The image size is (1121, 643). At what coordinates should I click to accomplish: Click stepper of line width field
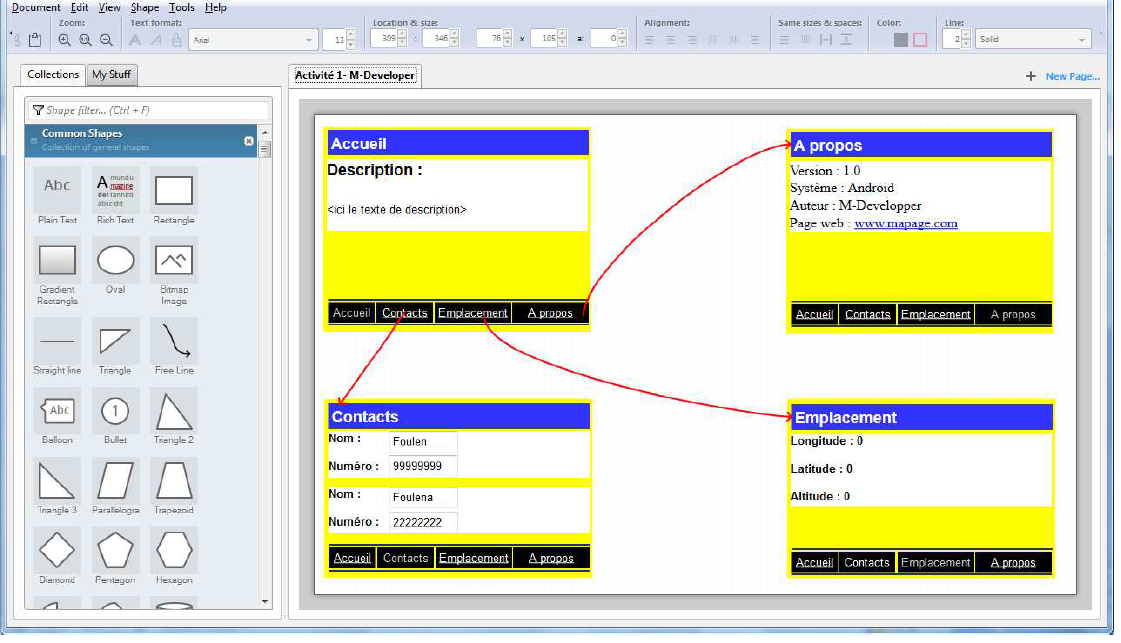(x=966, y=39)
